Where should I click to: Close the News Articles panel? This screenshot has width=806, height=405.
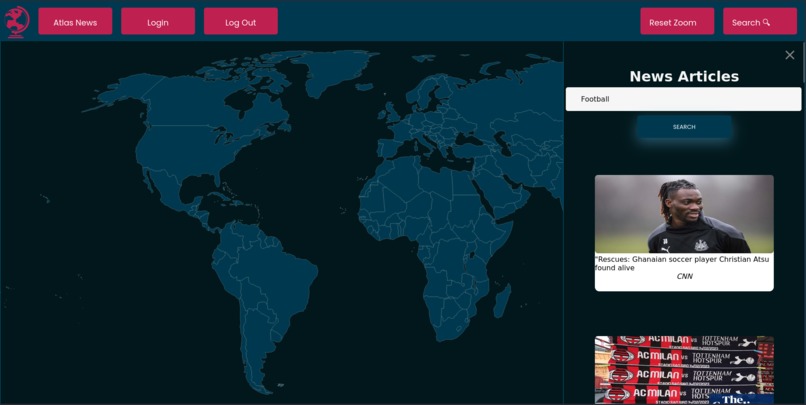coord(790,55)
